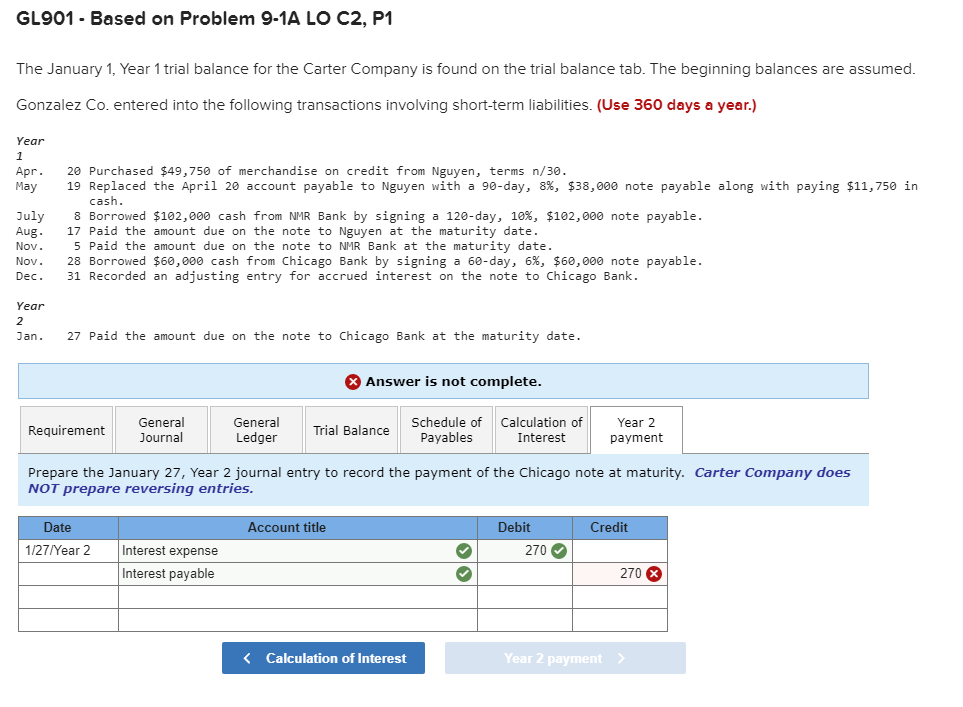Image resolution: width=963 pixels, height=707 pixels.
Task: Click the empty debit cell in third row
Action: tap(524, 597)
